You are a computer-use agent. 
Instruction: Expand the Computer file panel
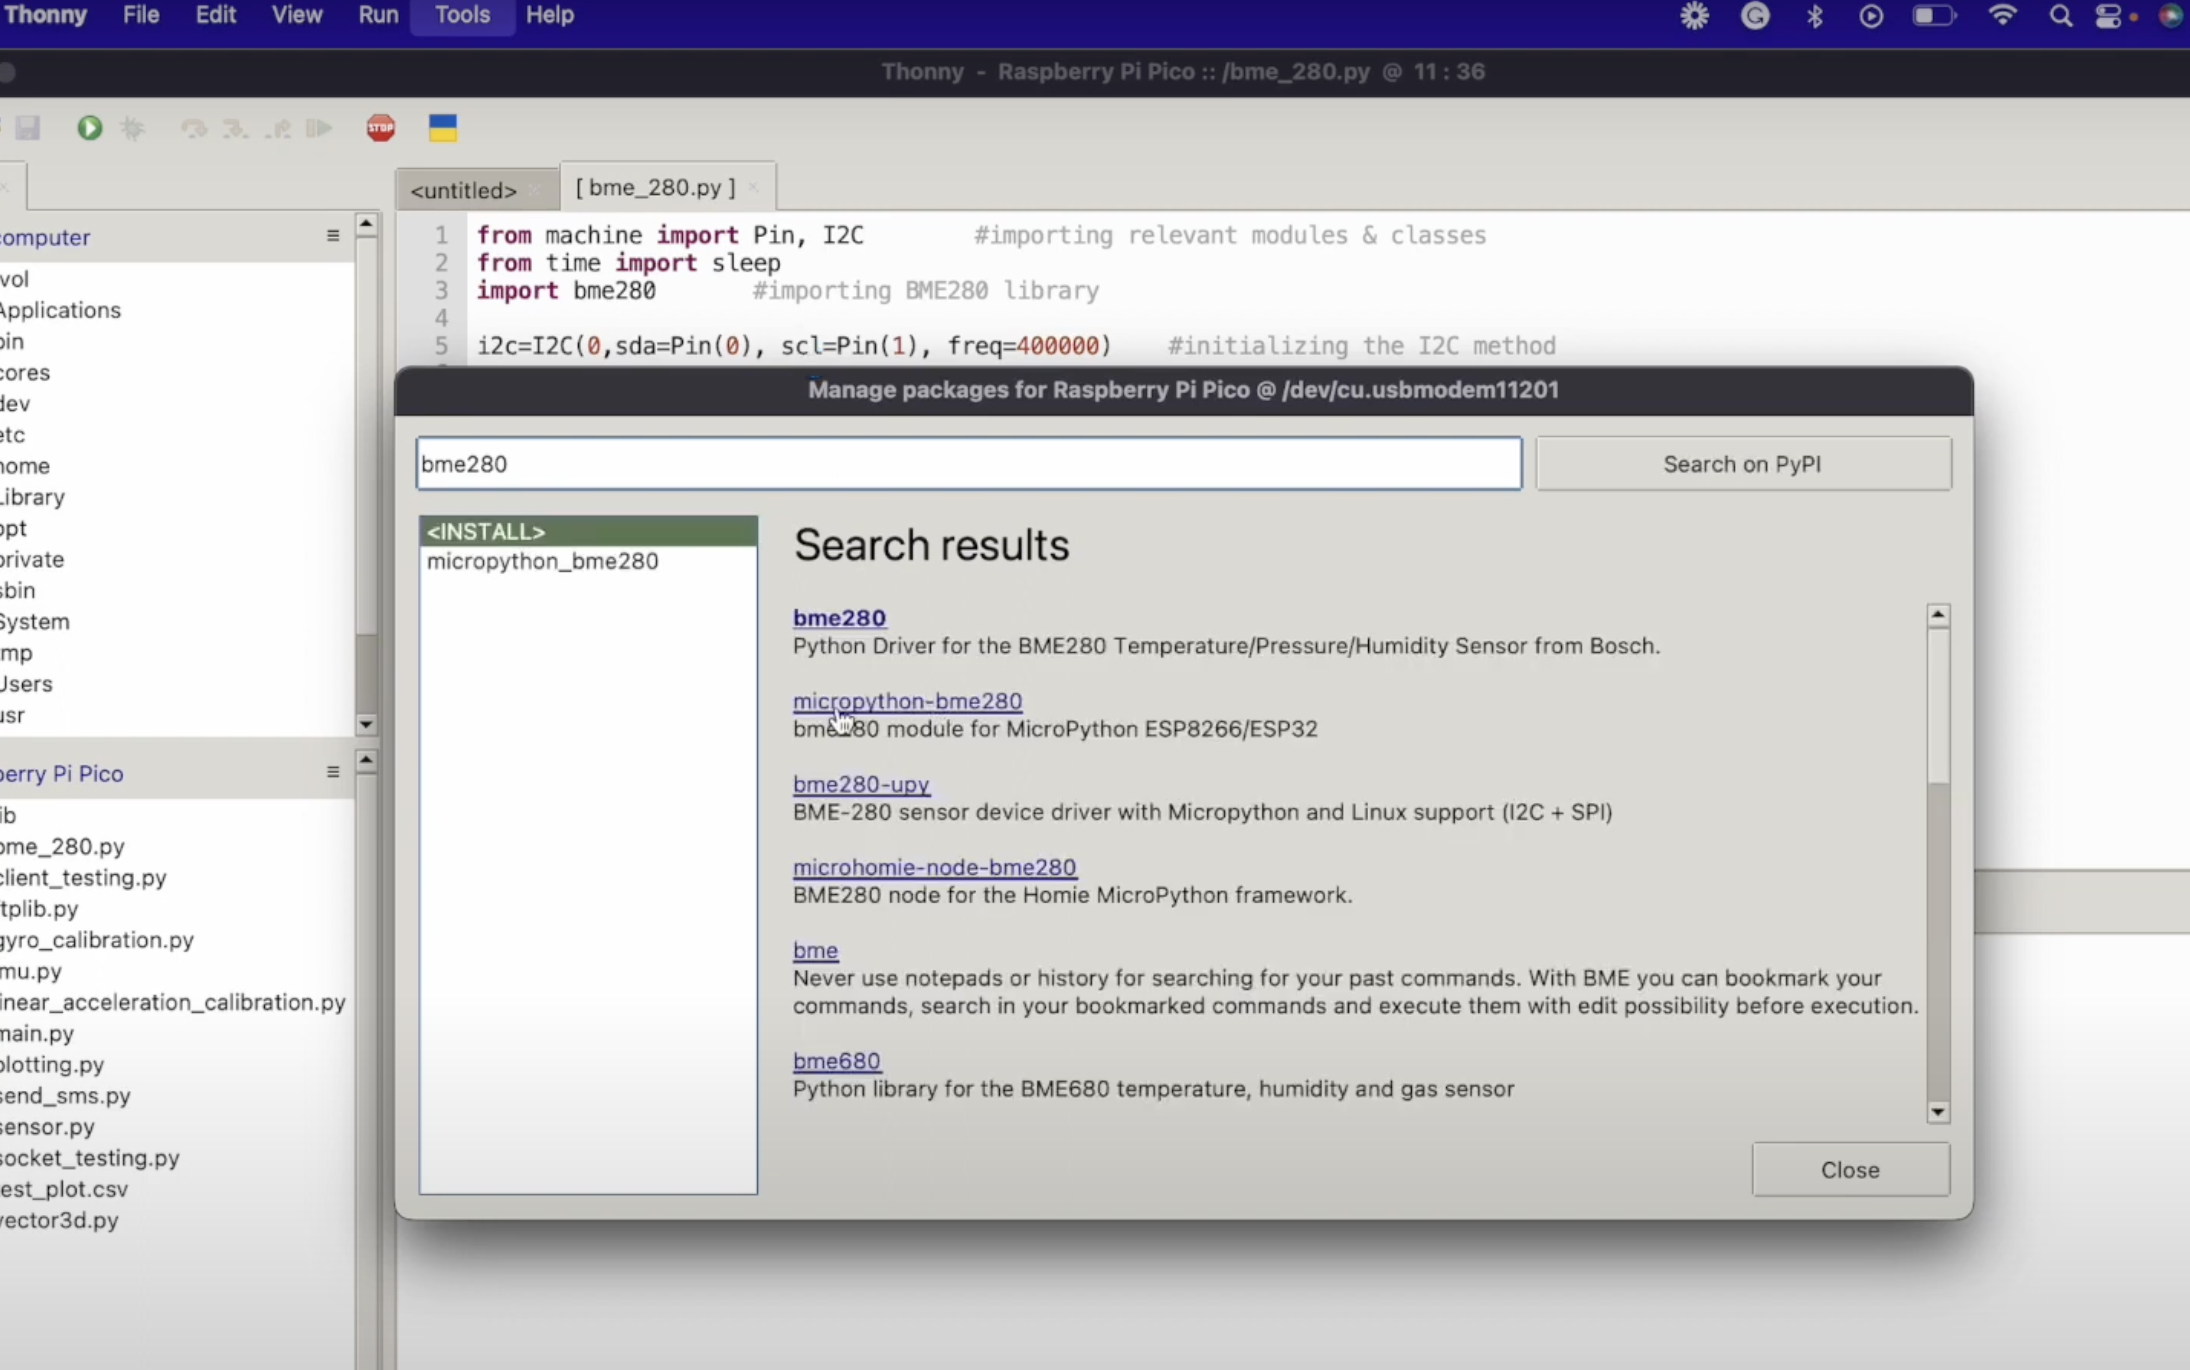pos(331,237)
